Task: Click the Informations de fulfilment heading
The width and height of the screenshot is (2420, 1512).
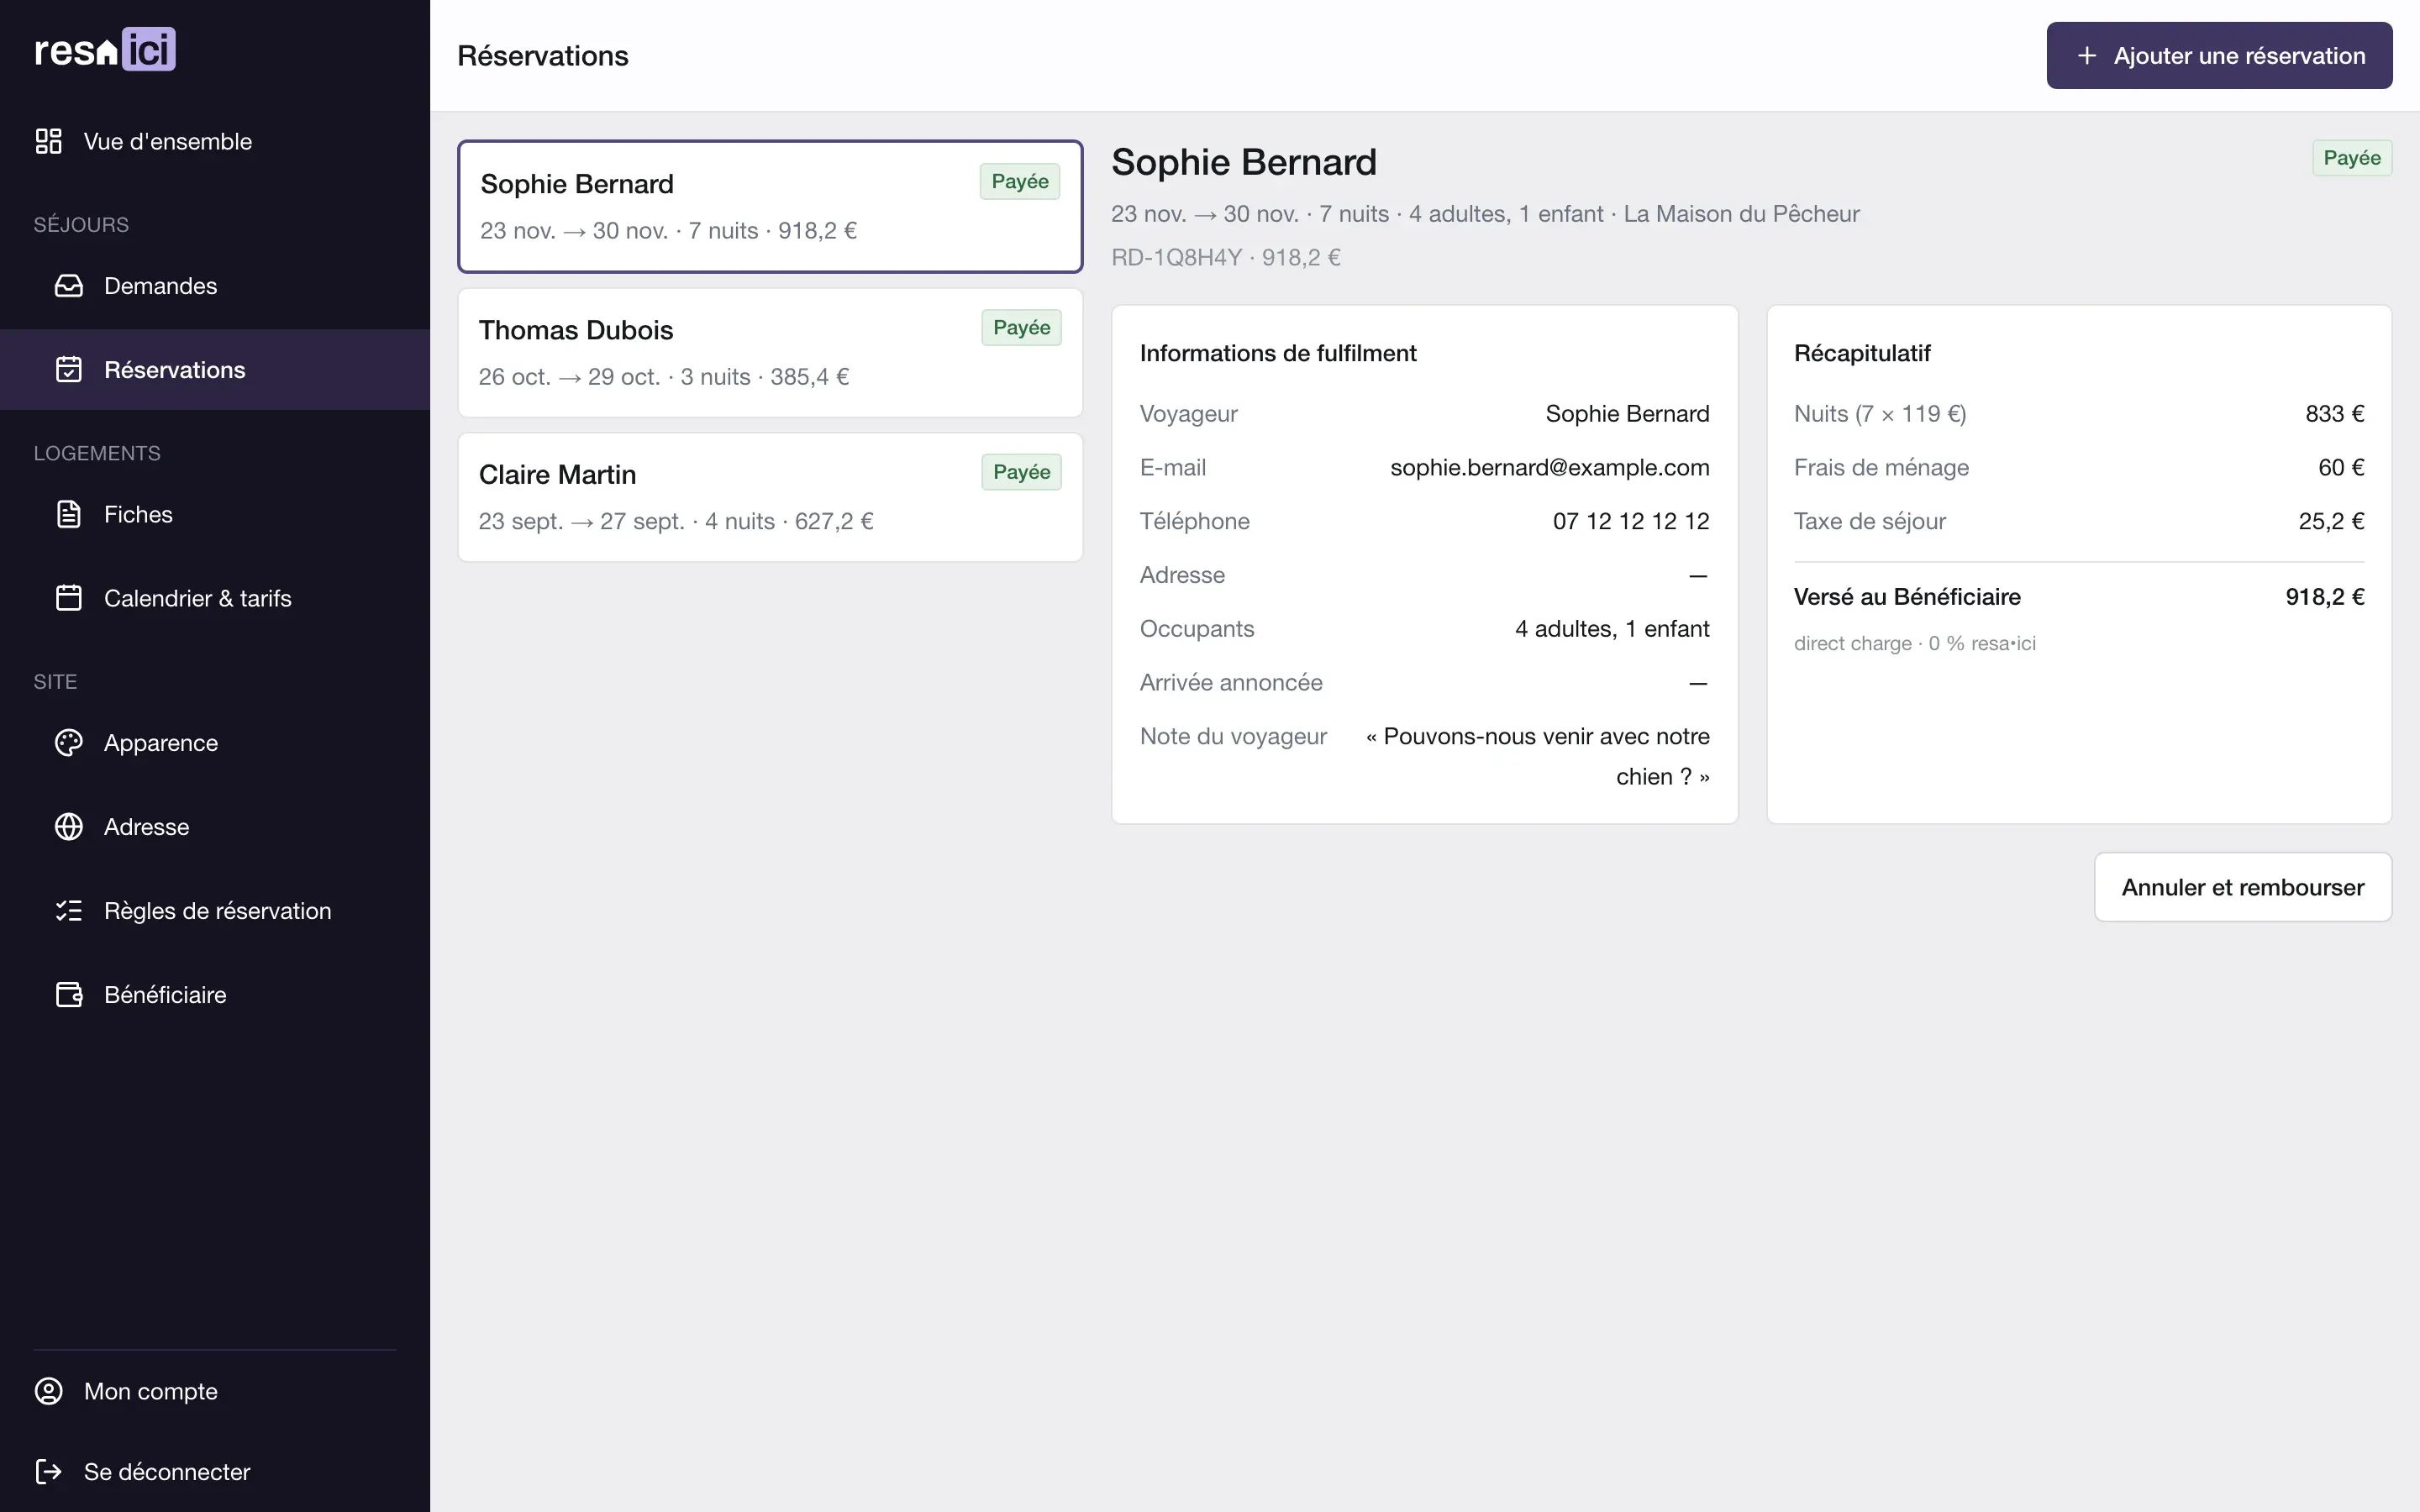Action: [1278, 353]
